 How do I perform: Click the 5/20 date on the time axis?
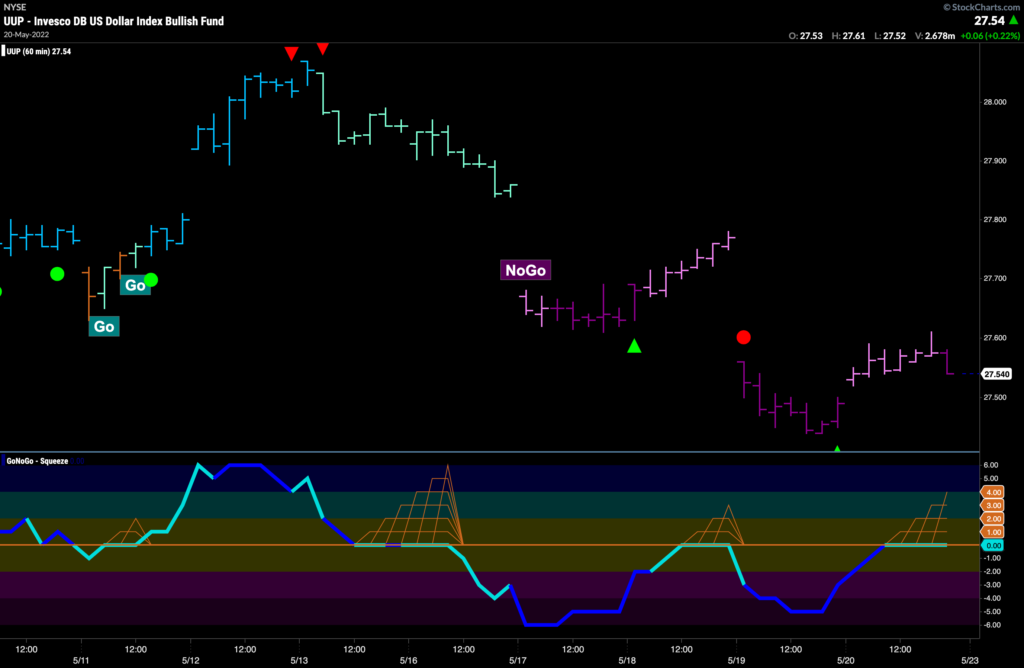pos(846,660)
